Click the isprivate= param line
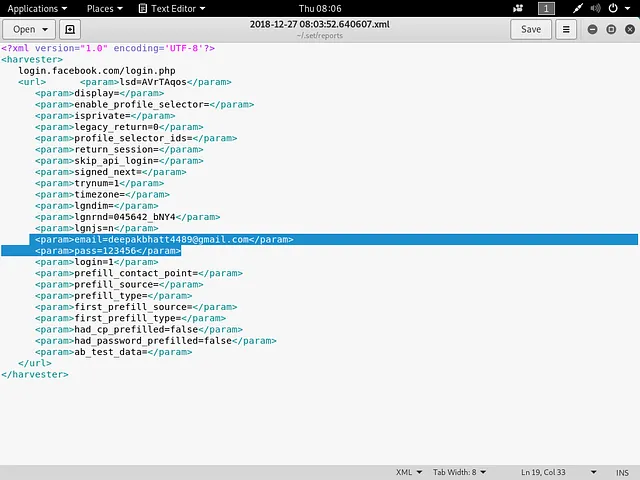This screenshot has height=480, width=640. (x=105, y=116)
